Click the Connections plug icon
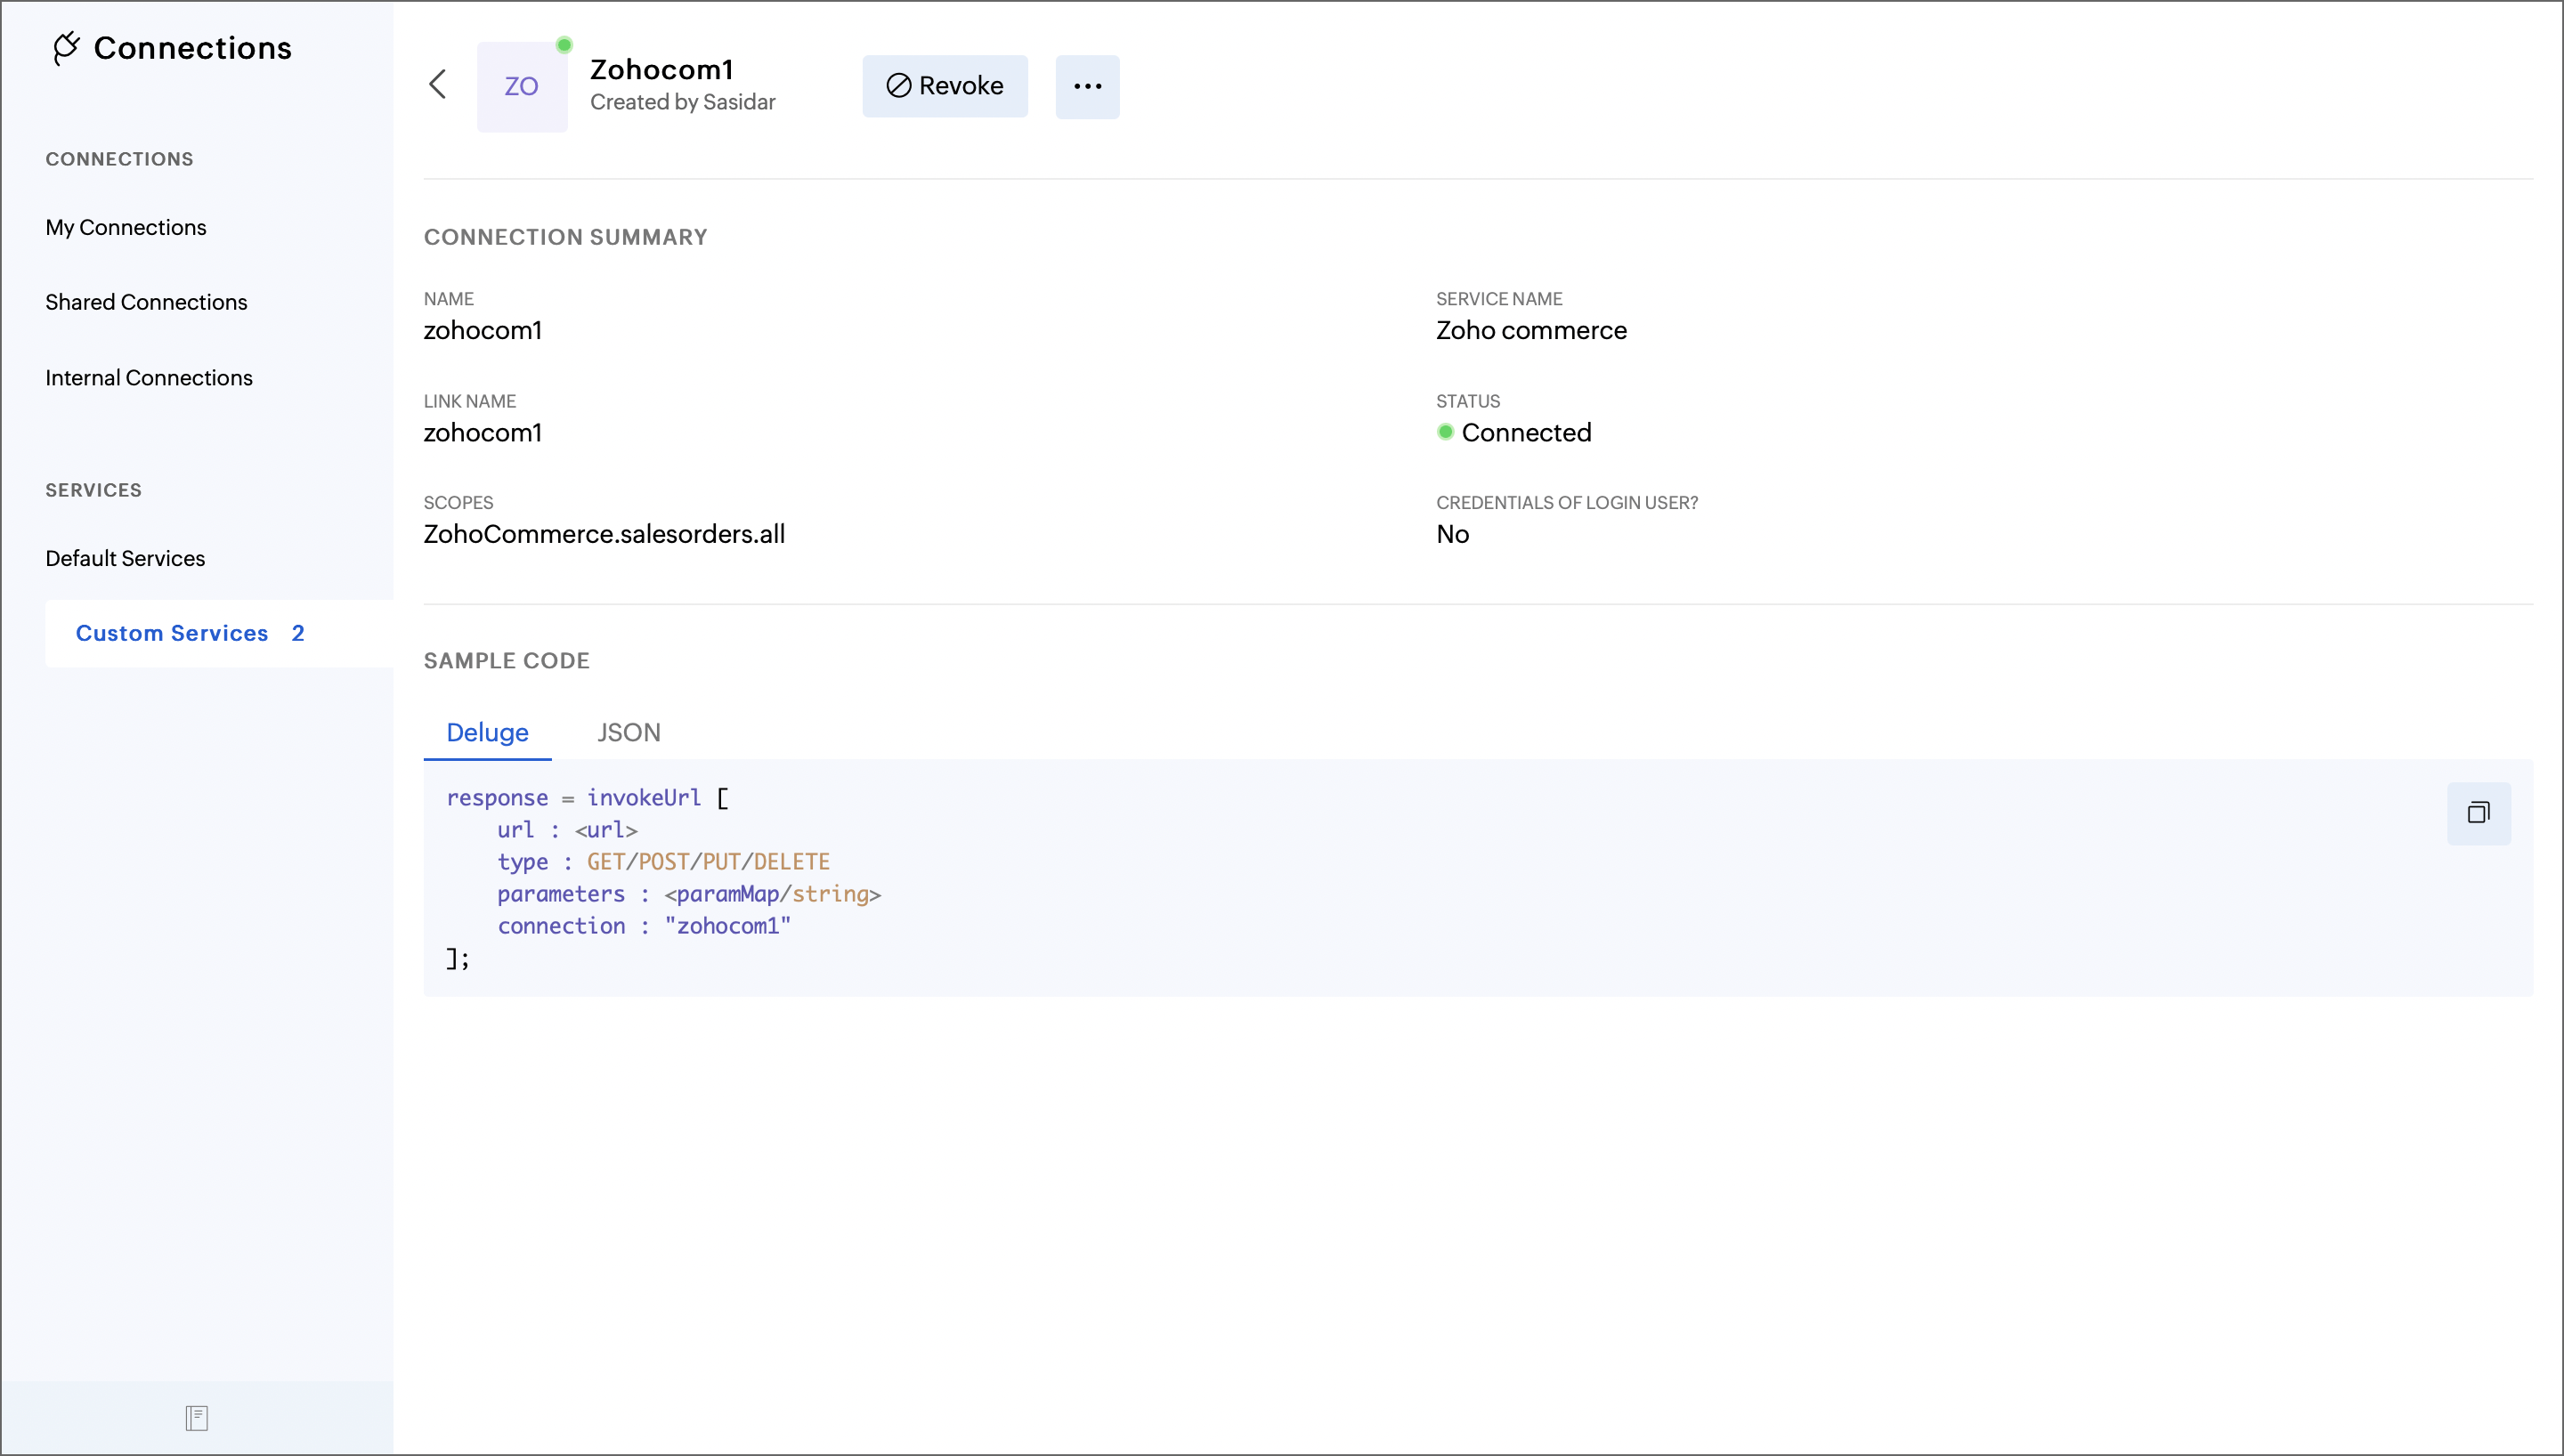This screenshot has width=2564, height=1456. tap(66, 48)
